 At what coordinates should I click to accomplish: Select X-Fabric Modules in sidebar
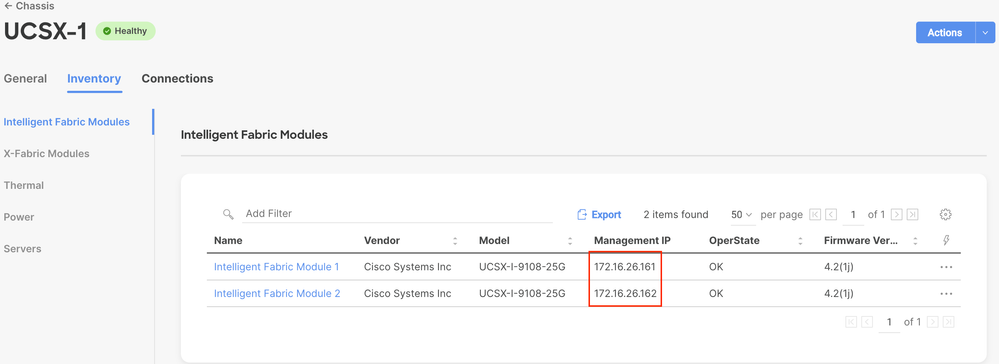pos(47,154)
